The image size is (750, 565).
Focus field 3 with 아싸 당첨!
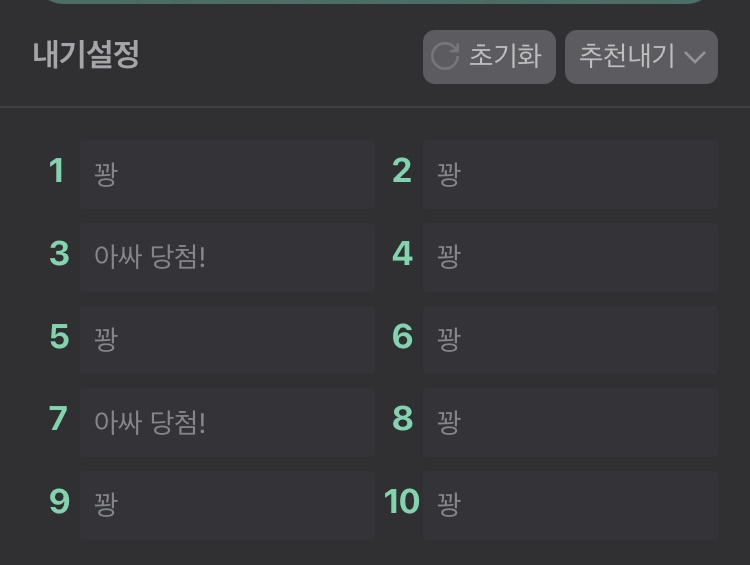pos(227,257)
